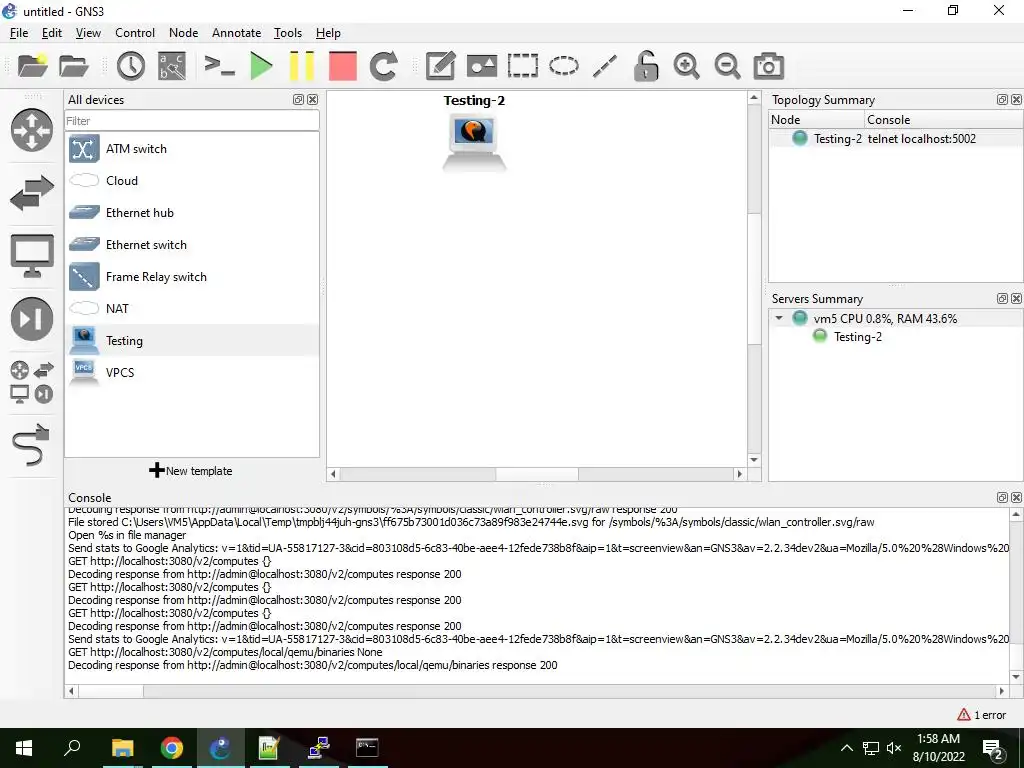The width and height of the screenshot is (1024, 768).
Task: Click the canvas vertical scrollbar down arrow
Action: [754, 460]
